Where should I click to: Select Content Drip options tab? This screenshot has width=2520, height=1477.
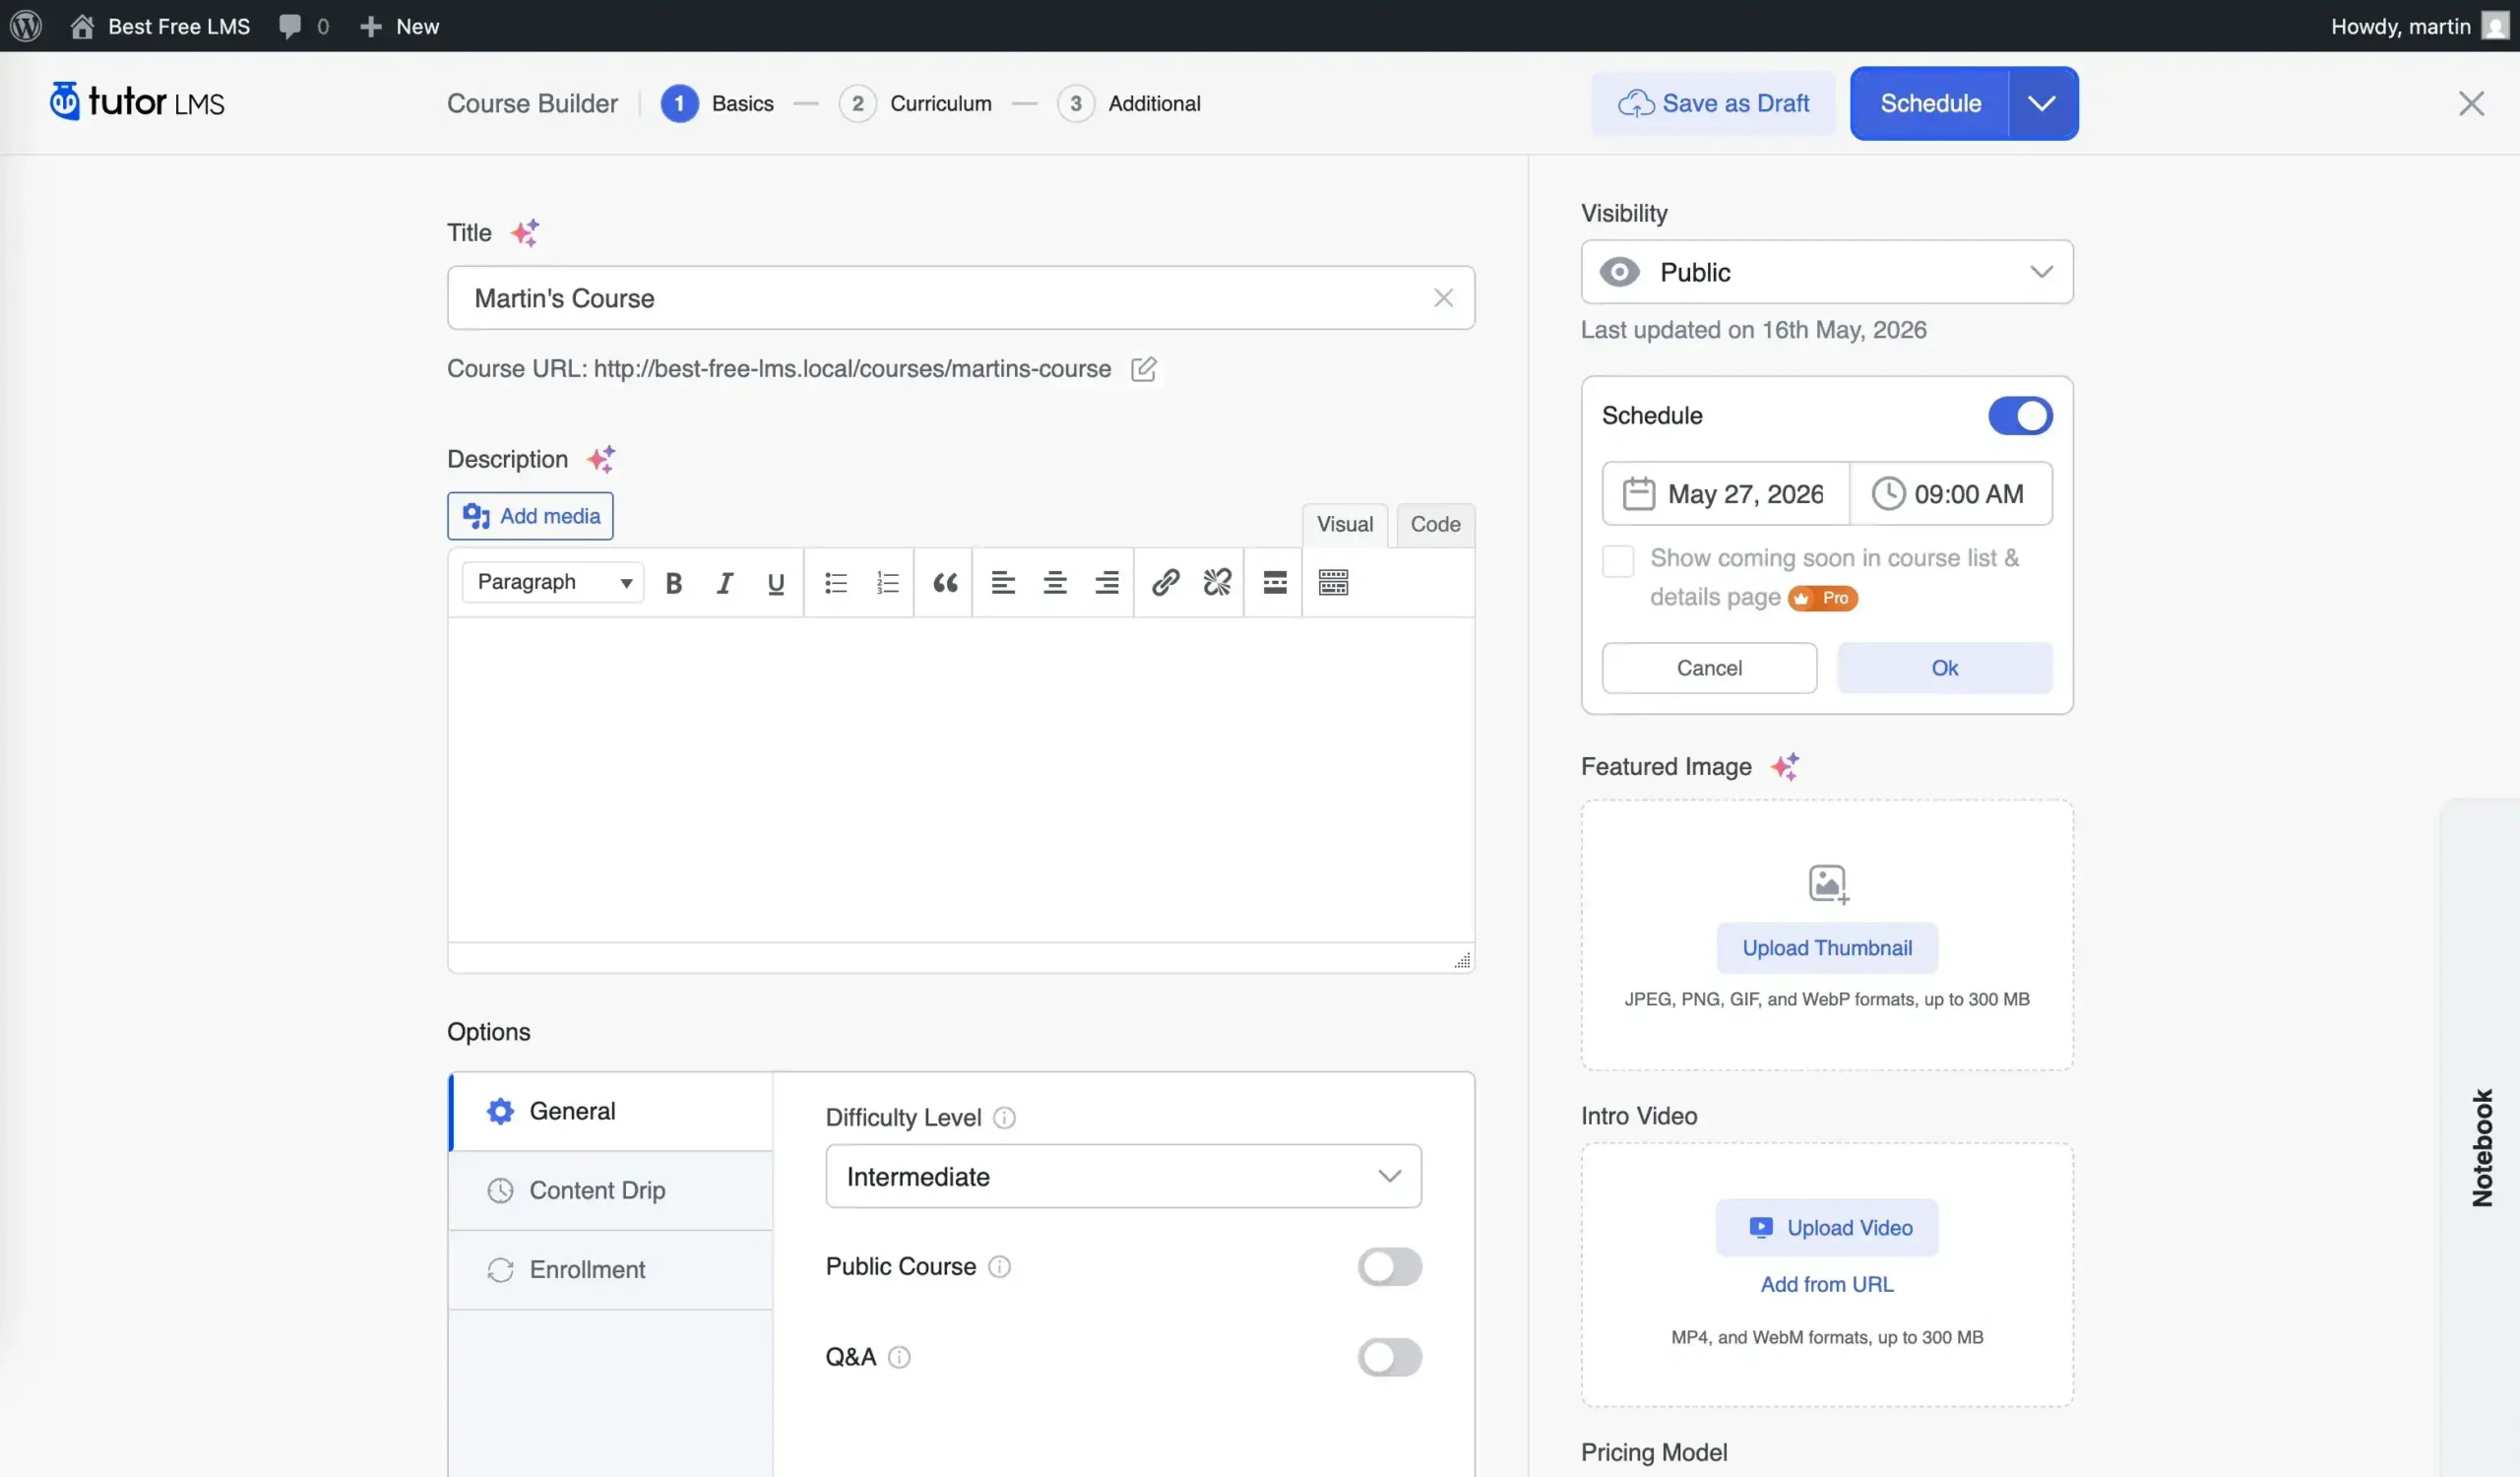click(x=611, y=1191)
